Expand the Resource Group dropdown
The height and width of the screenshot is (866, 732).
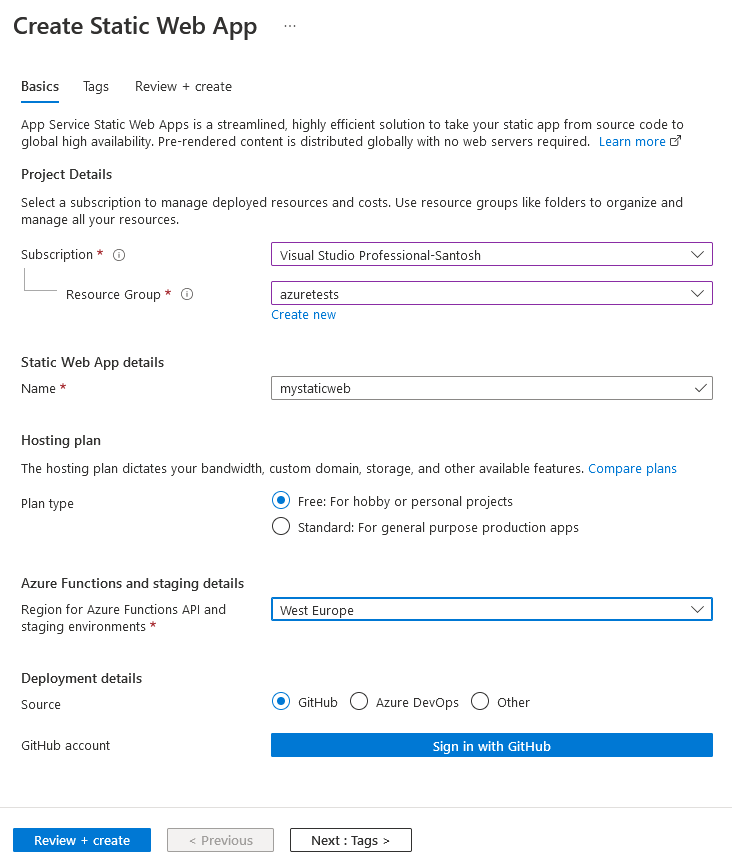tap(491, 294)
